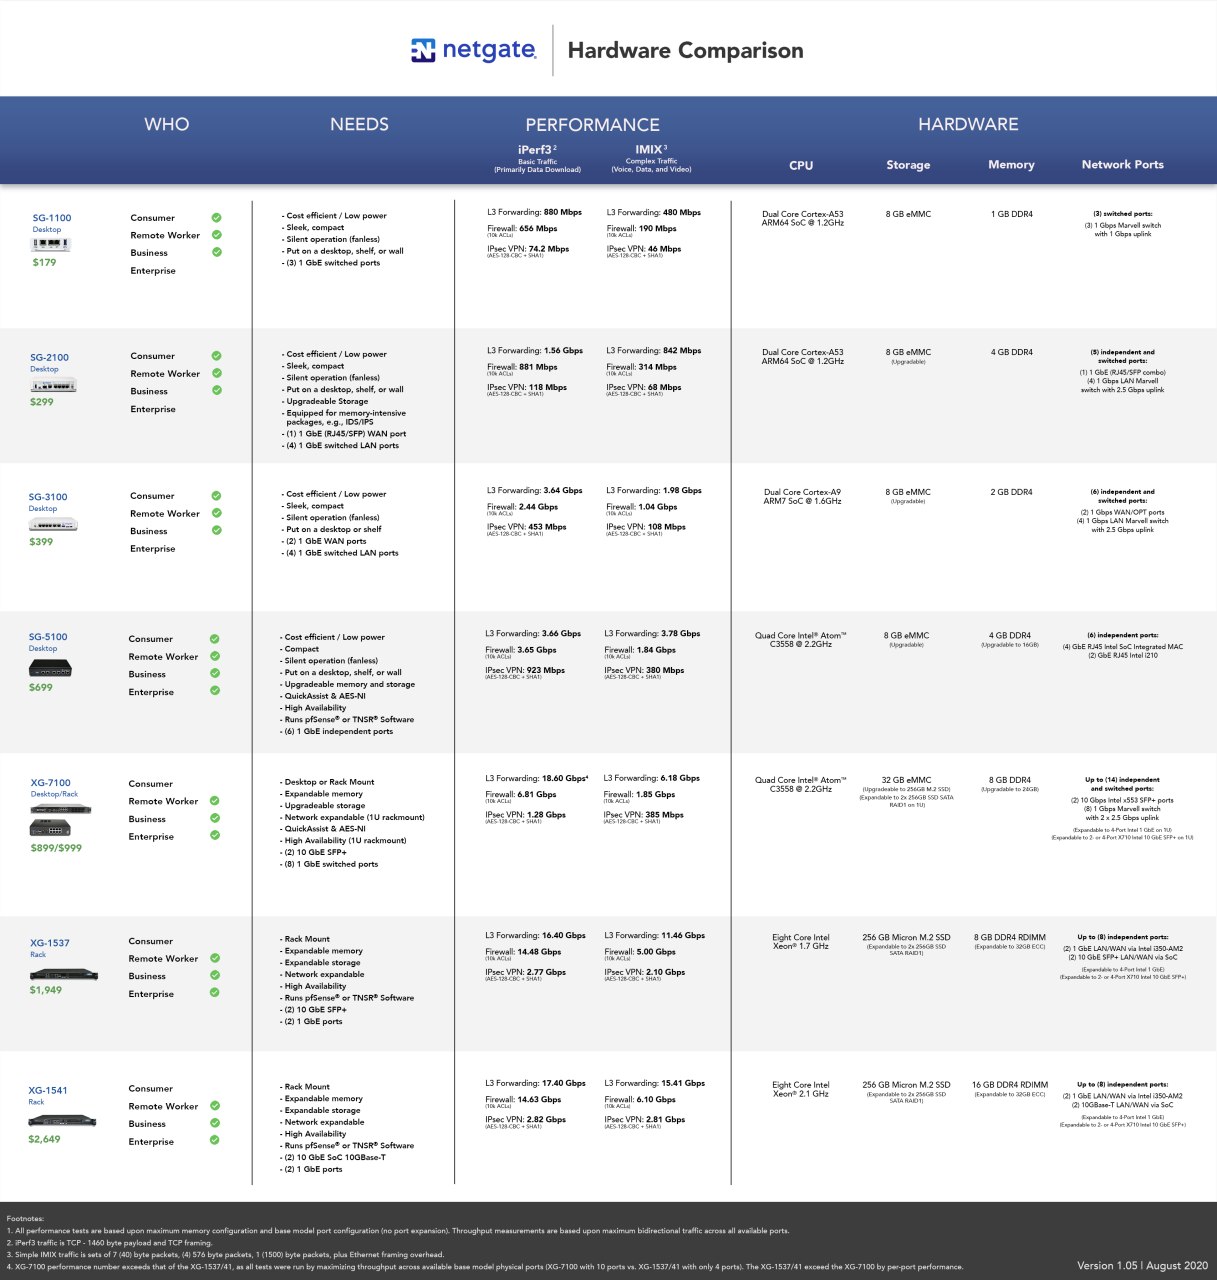Click the IMIX subheading
Image resolution: width=1217 pixels, height=1280 pixels.
tap(651, 149)
